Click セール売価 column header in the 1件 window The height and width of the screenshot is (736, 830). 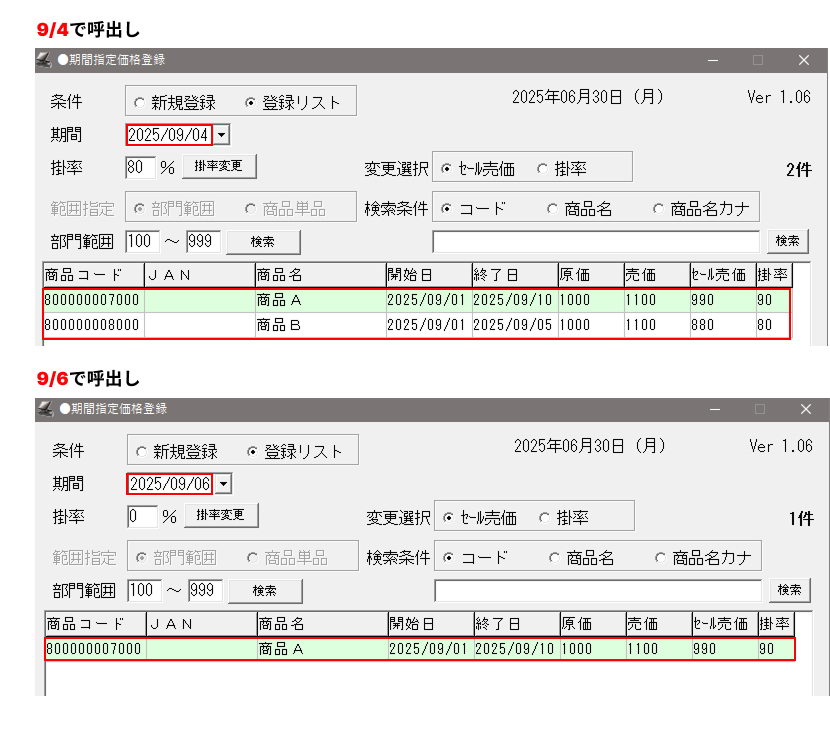pyautogui.click(x=723, y=624)
